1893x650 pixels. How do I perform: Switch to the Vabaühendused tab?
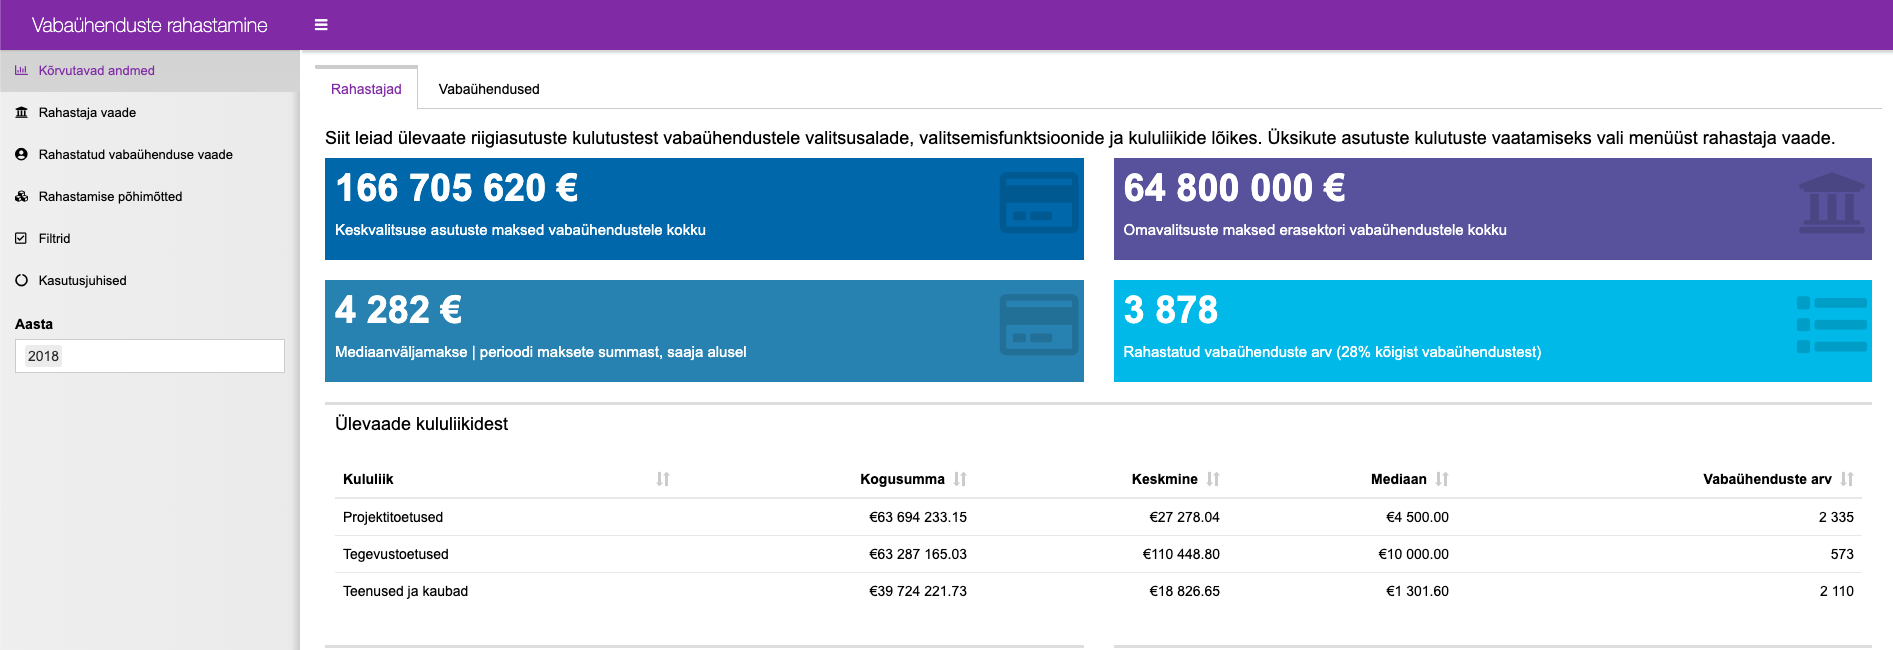point(489,89)
